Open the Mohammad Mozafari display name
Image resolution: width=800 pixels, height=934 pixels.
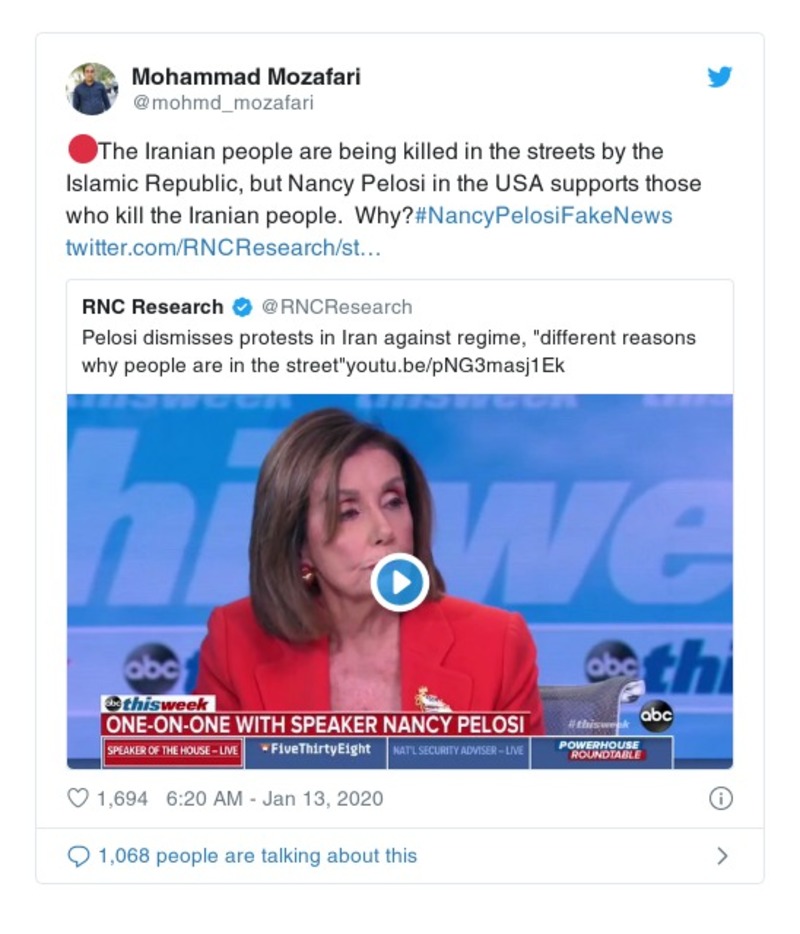pyautogui.click(x=246, y=76)
